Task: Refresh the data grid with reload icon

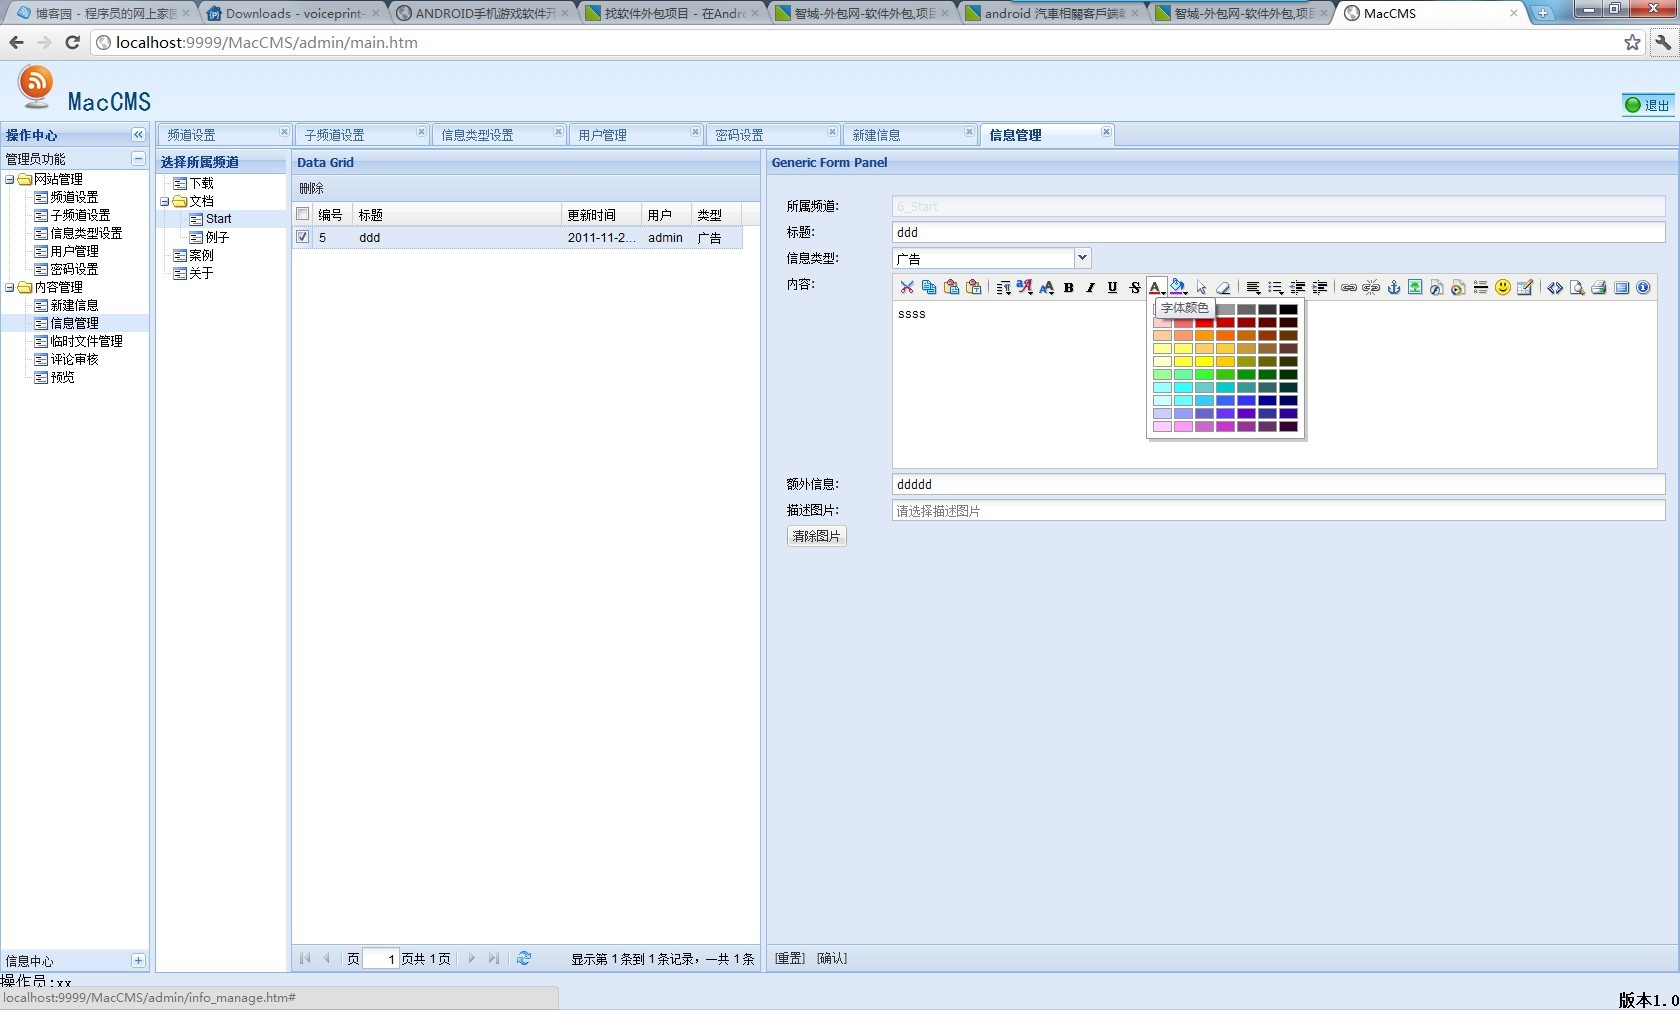Action: point(524,958)
